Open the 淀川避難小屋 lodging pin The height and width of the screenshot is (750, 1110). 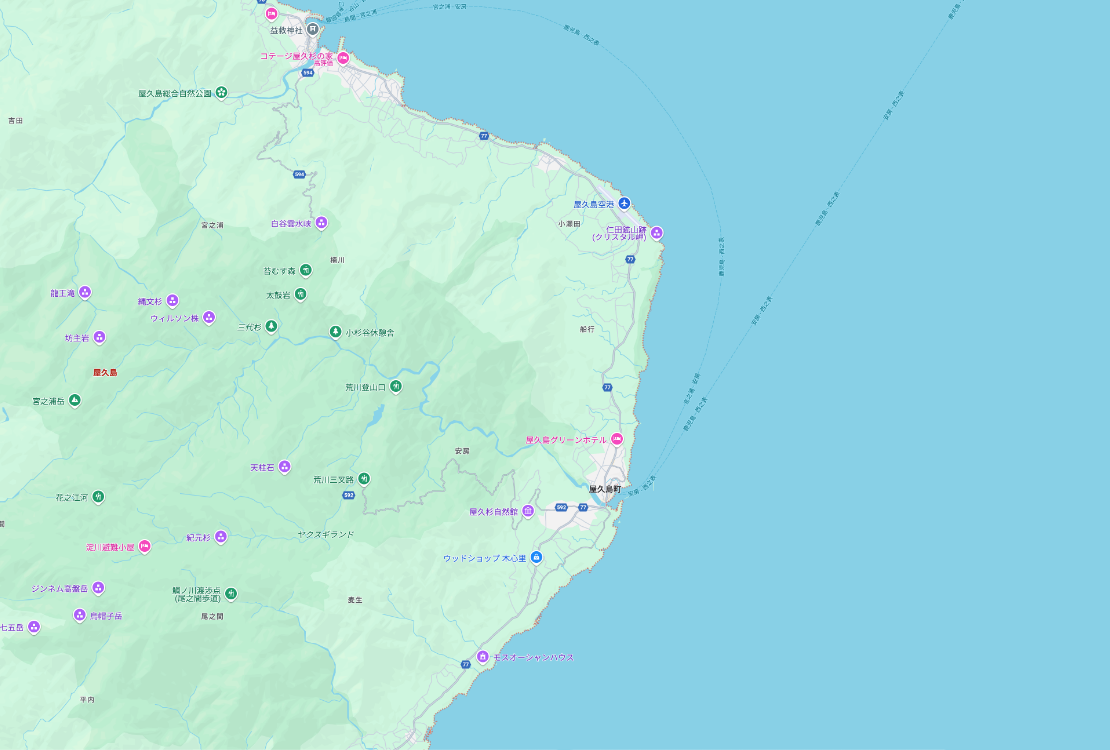coord(145,547)
